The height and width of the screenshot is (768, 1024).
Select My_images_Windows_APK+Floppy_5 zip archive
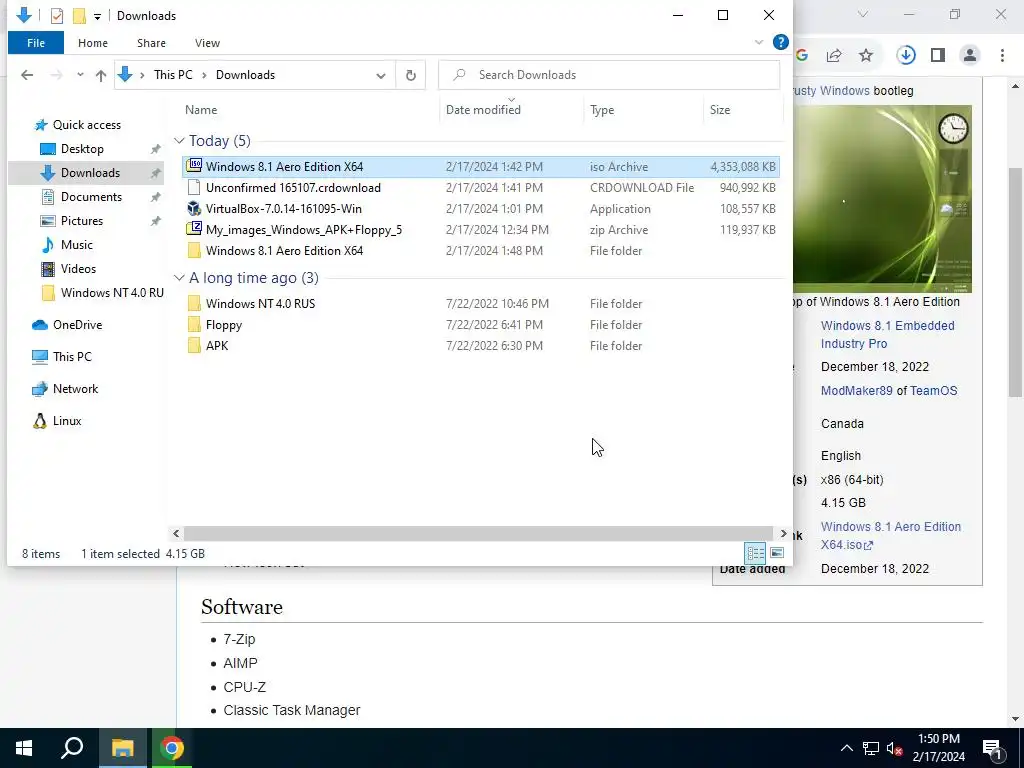click(x=481, y=230)
